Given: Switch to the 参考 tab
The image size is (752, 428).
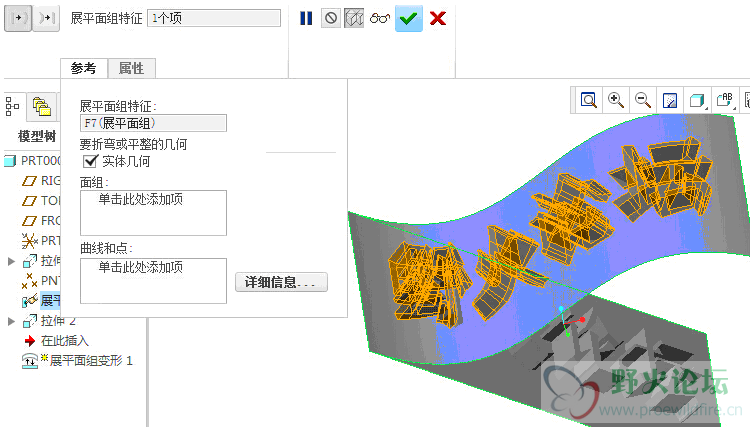Looking at the screenshot, I should [83, 68].
